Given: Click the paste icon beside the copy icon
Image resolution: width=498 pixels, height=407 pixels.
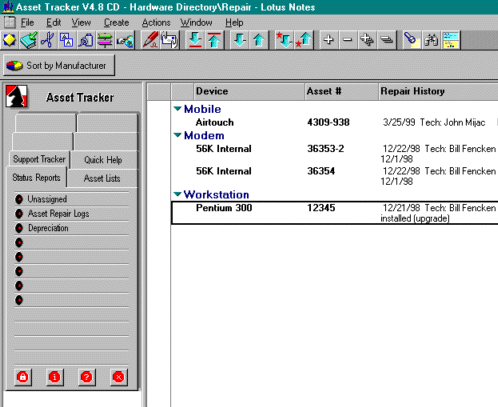Looking at the screenshot, I should pos(86,40).
